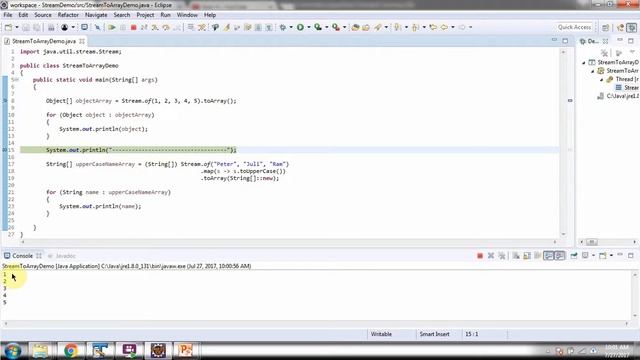Click Remove All Terminated Launches in Console
This screenshot has height=360, width=640.
tap(502, 256)
